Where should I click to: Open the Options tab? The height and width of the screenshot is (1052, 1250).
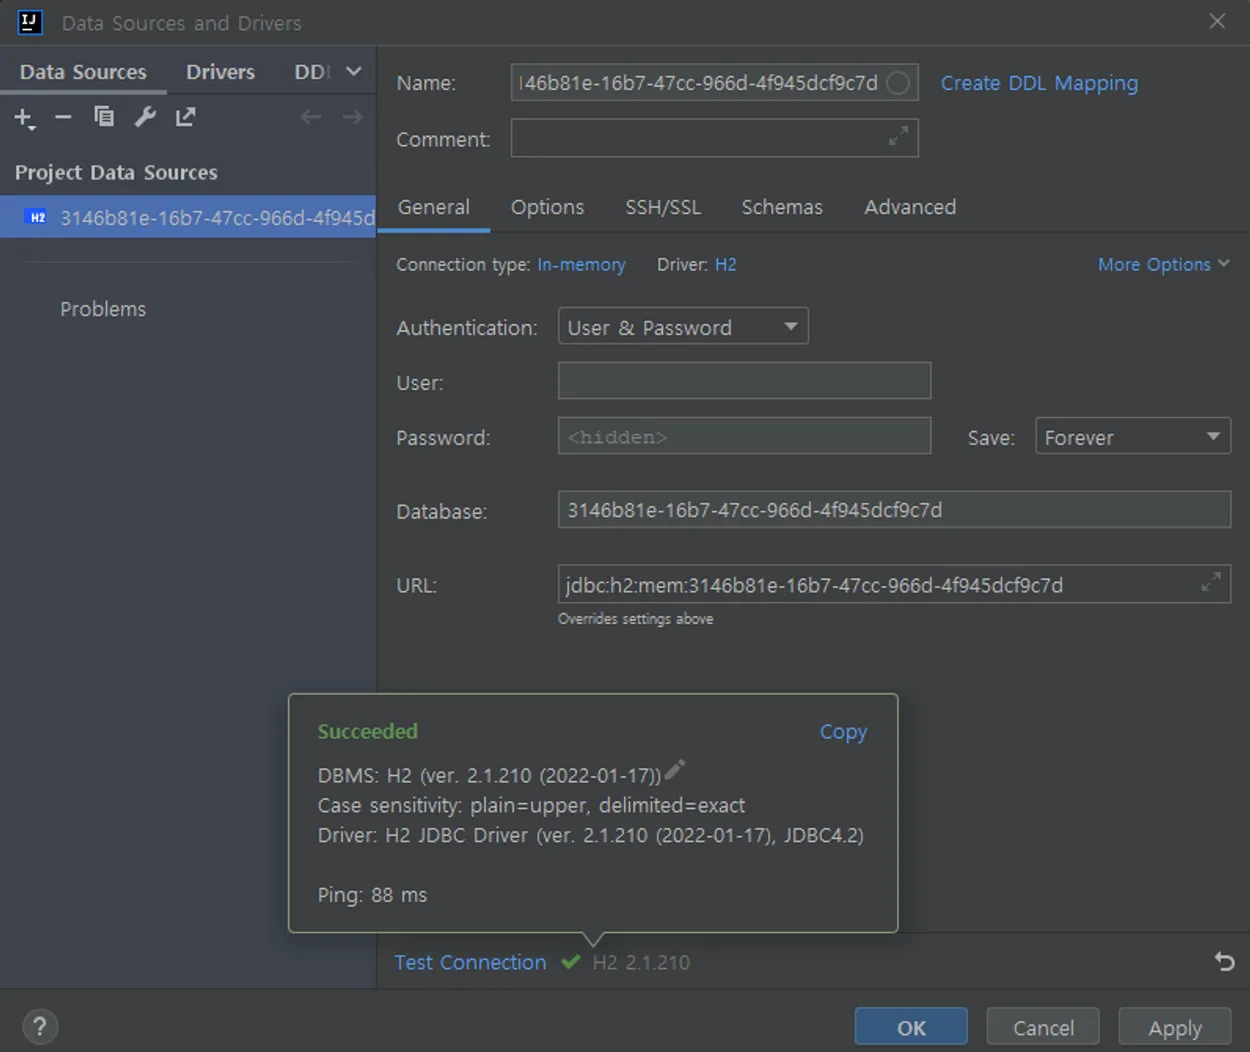pos(547,207)
